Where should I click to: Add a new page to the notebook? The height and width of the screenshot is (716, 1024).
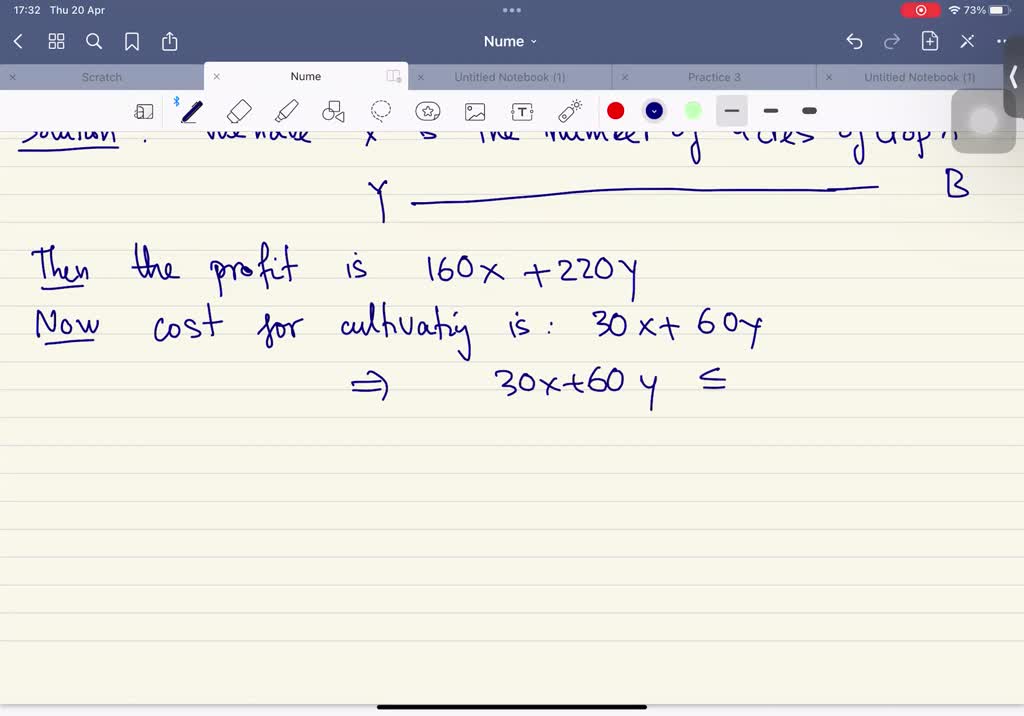click(x=929, y=41)
